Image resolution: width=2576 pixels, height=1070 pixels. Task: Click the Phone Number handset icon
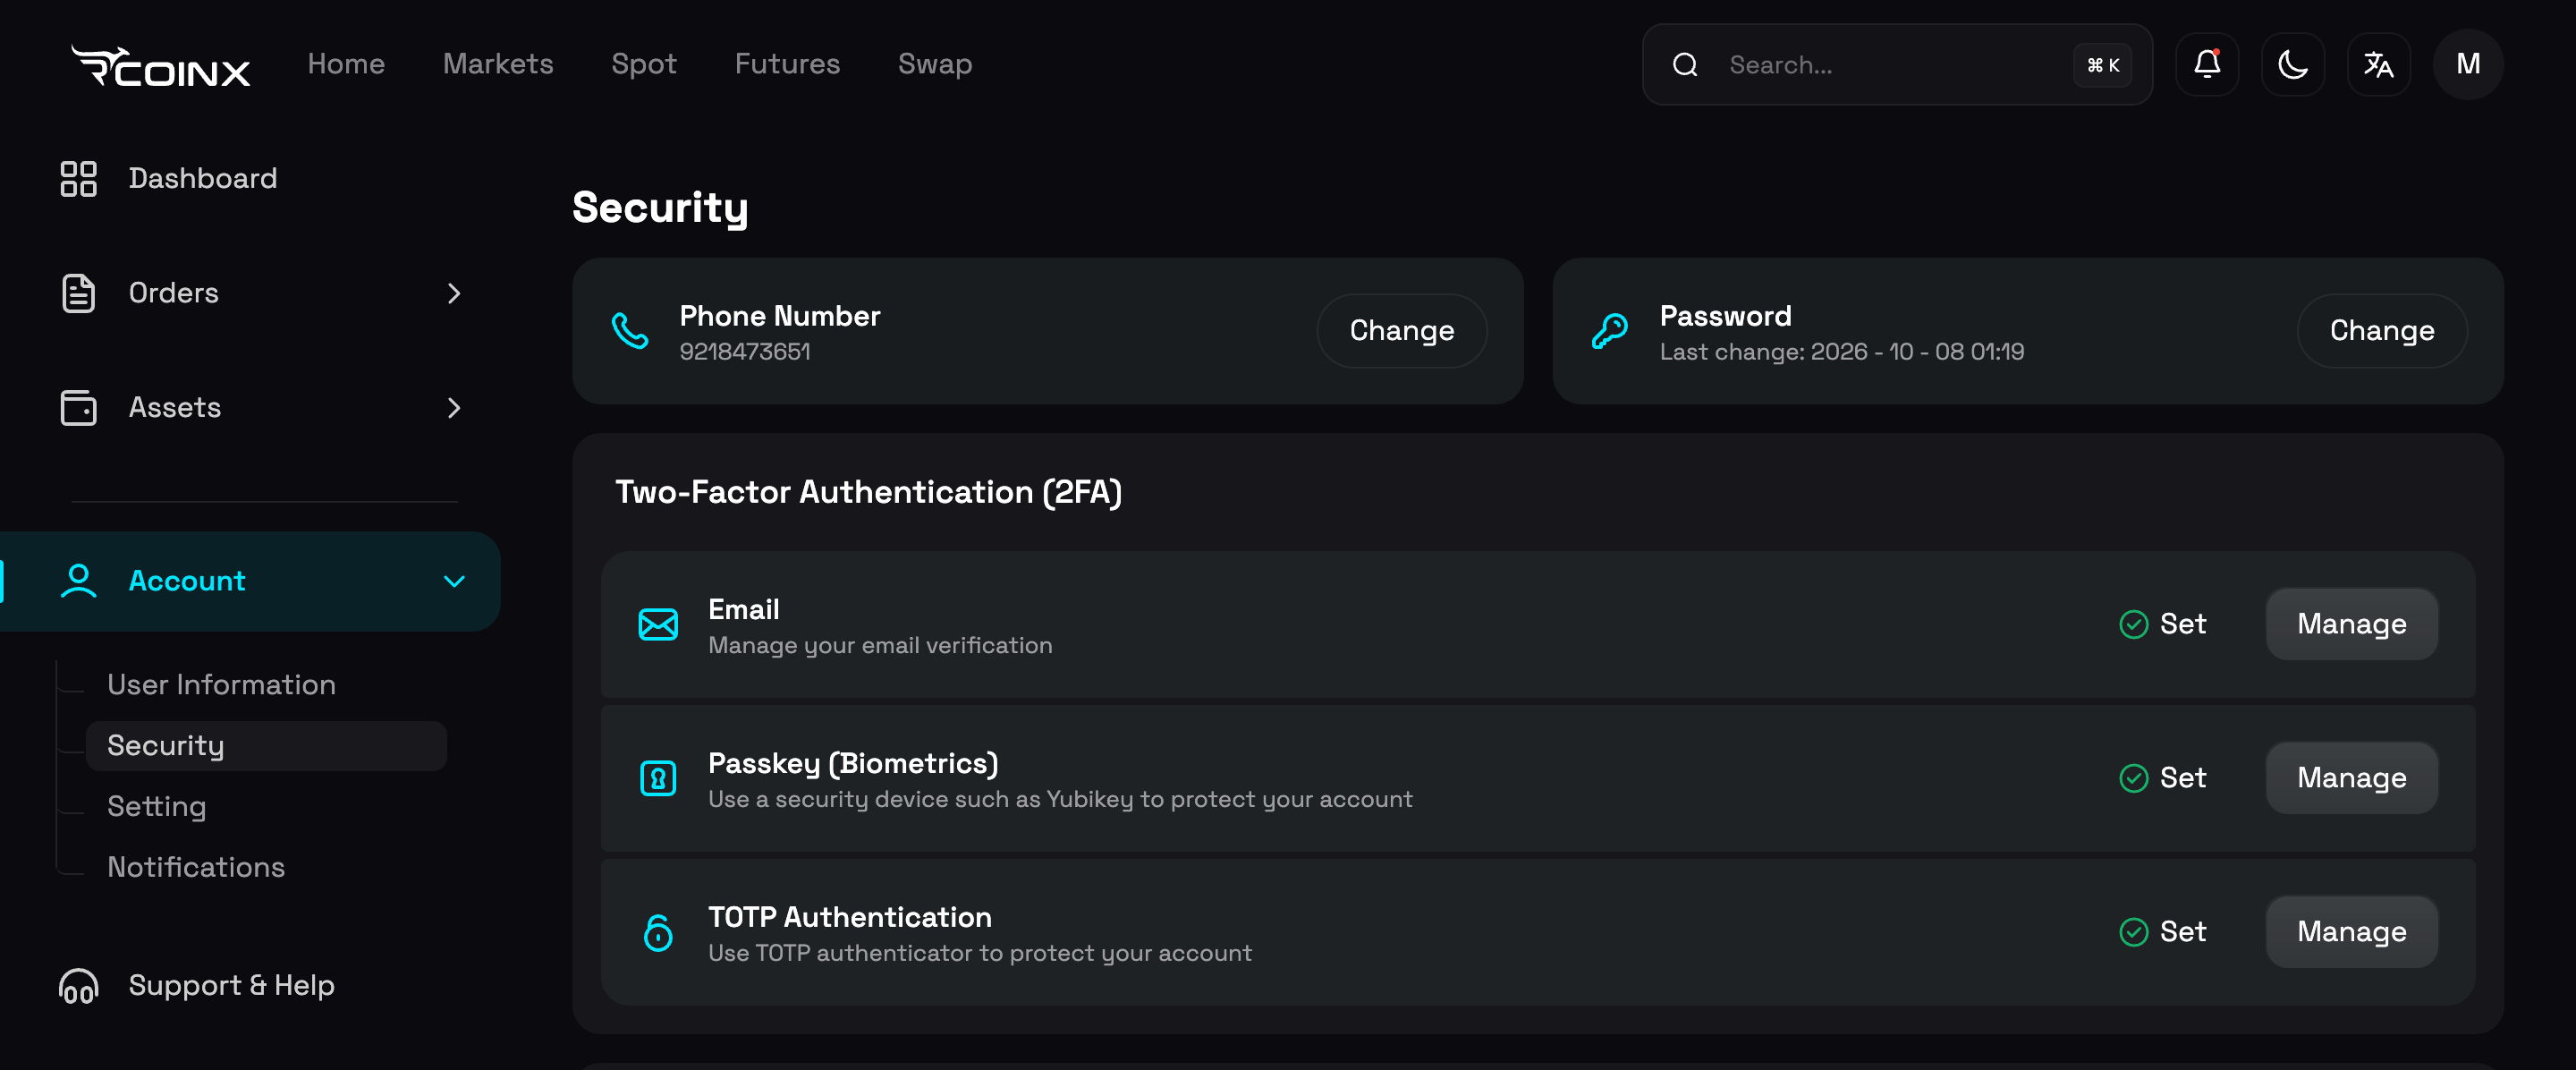(630, 331)
